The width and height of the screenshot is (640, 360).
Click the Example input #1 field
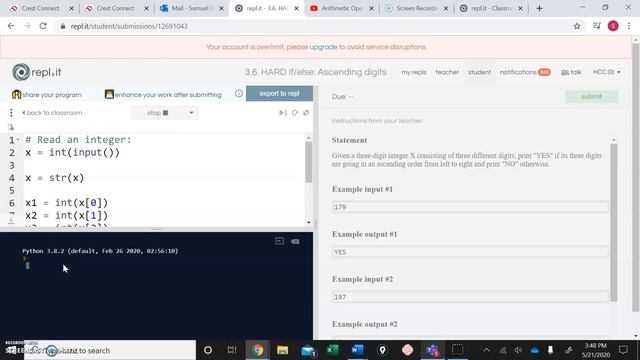coord(470,207)
